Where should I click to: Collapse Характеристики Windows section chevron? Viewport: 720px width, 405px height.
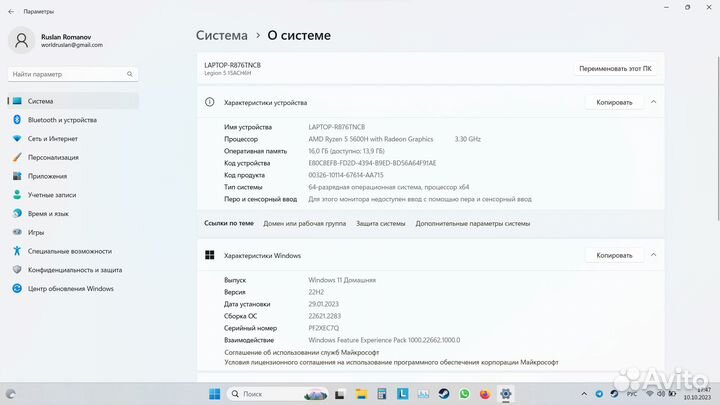tap(653, 255)
